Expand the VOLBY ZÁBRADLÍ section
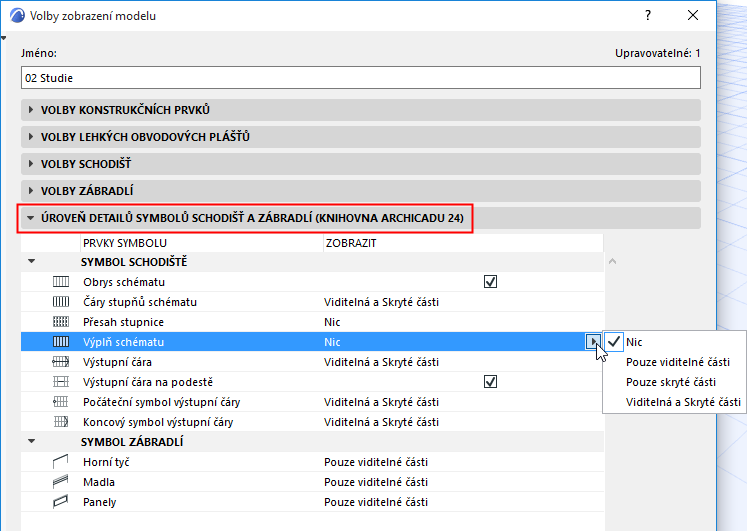Viewport: 747px width, 531px height. click(361, 191)
